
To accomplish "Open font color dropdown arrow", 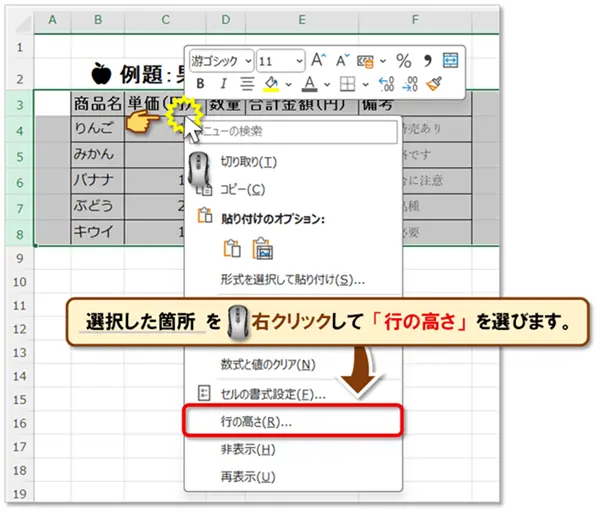I will point(327,84).
